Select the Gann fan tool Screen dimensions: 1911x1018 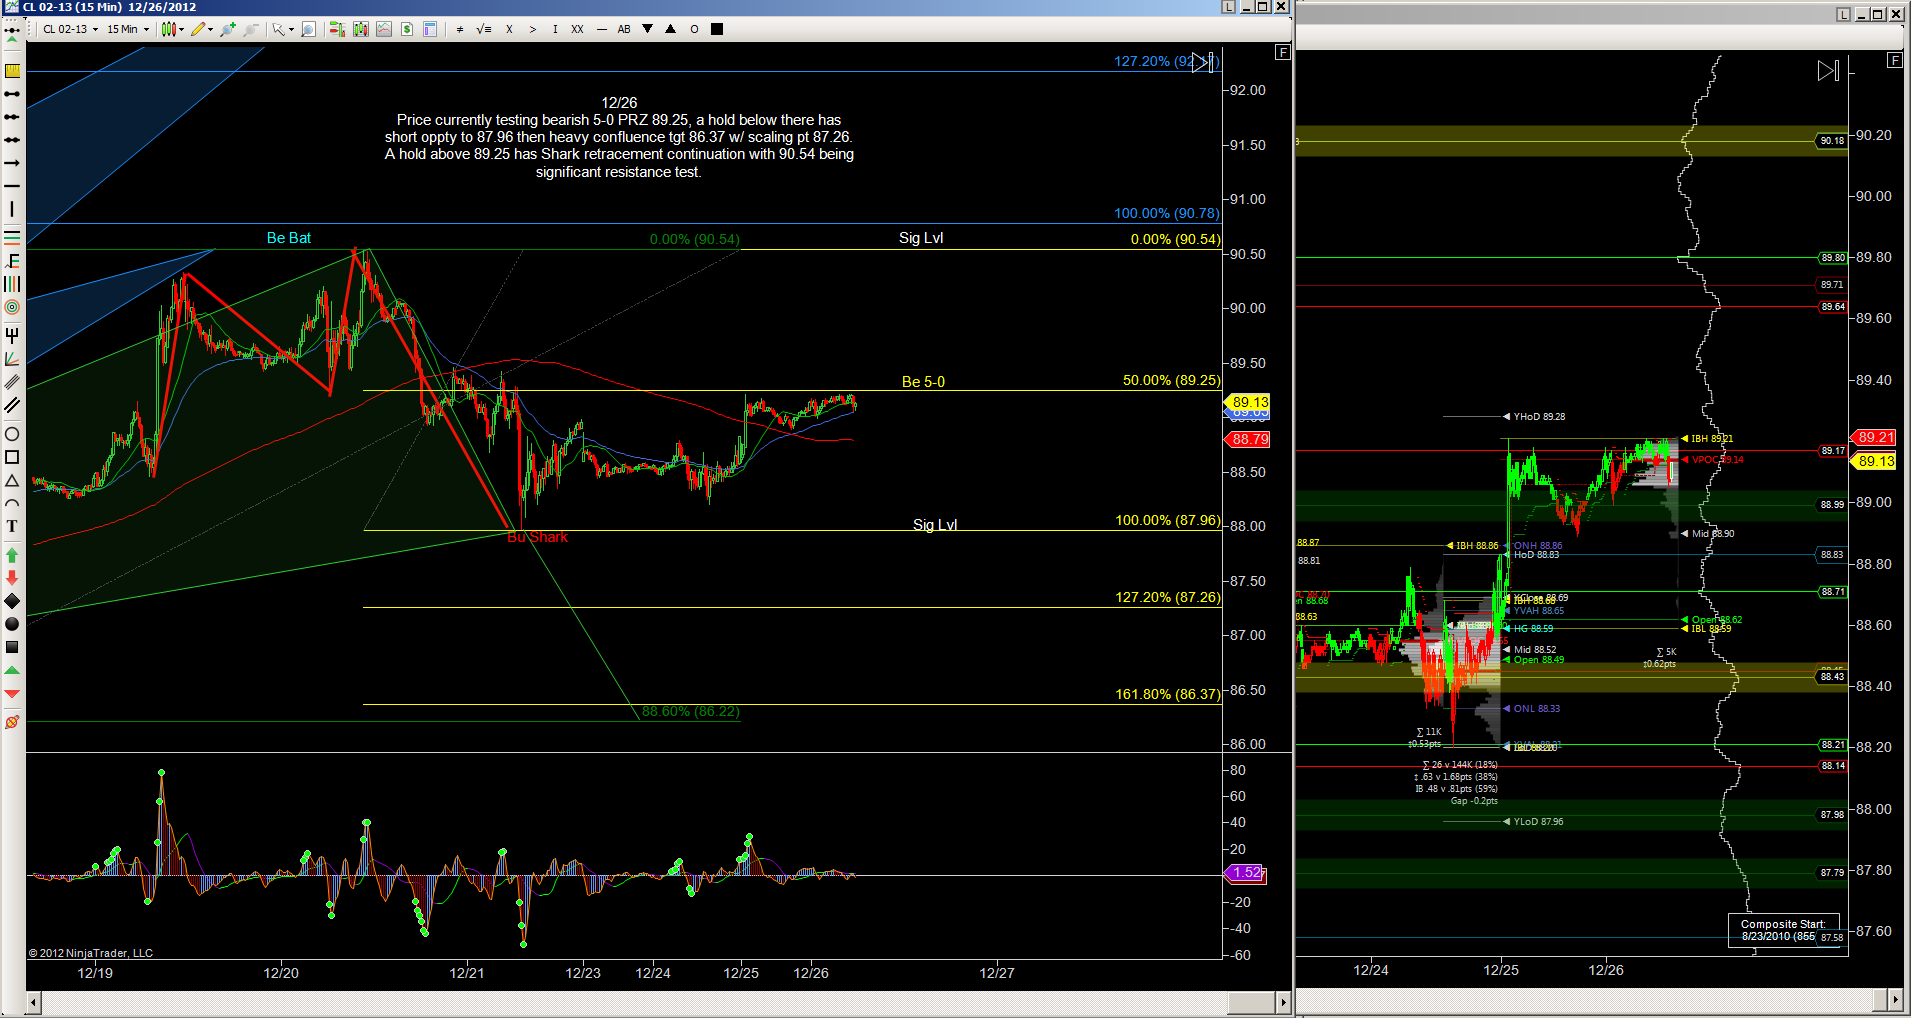pyautogui.click(x=12, y=359)
